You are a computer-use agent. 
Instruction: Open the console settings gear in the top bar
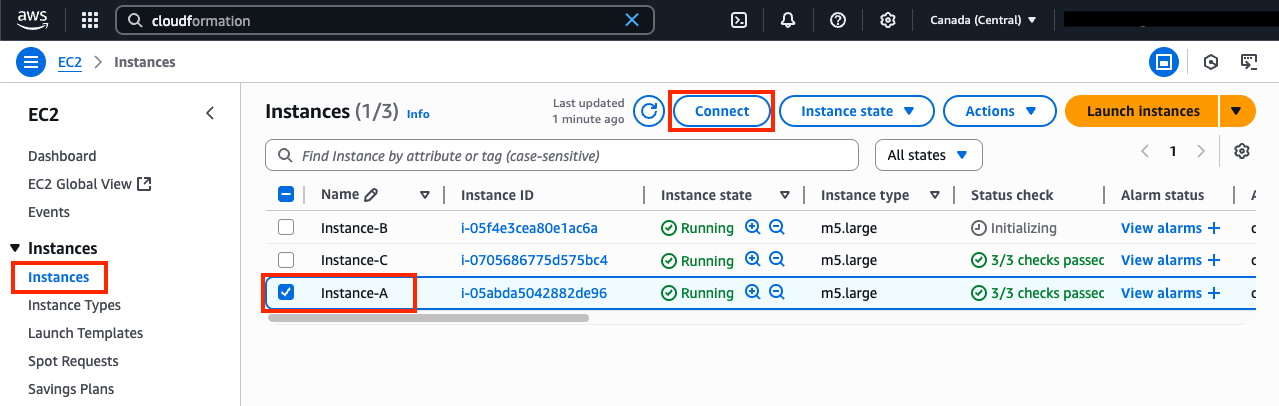[x=887, y=20]
